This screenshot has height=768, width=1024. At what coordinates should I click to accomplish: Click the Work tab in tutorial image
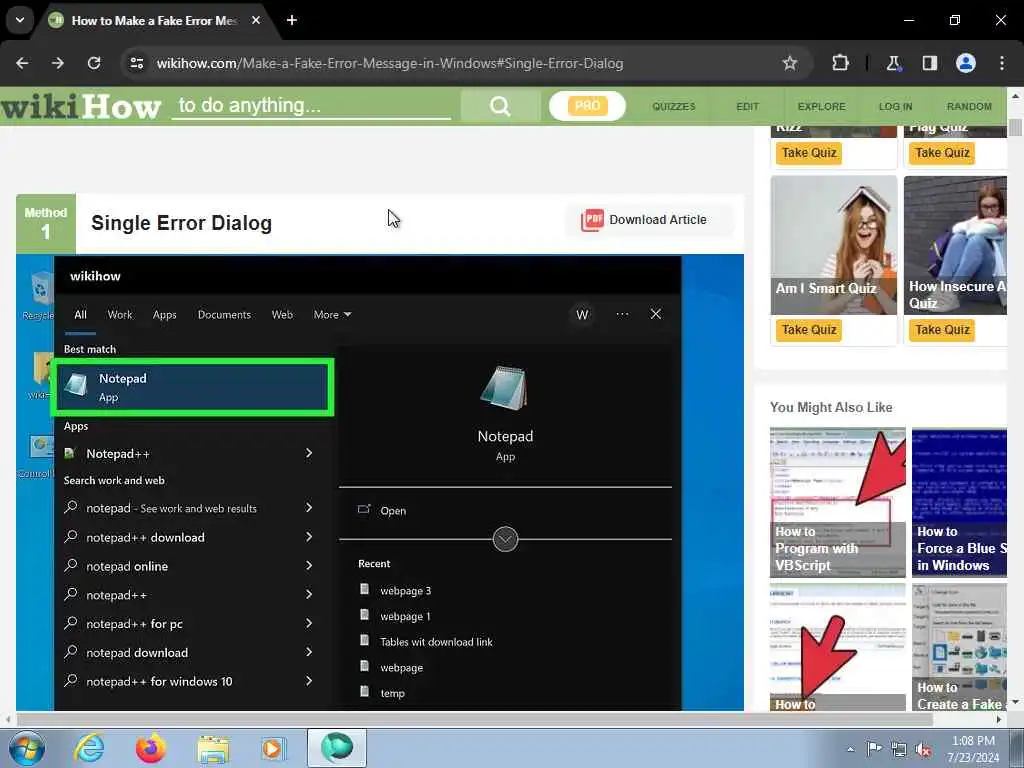(x=120, y=315)
